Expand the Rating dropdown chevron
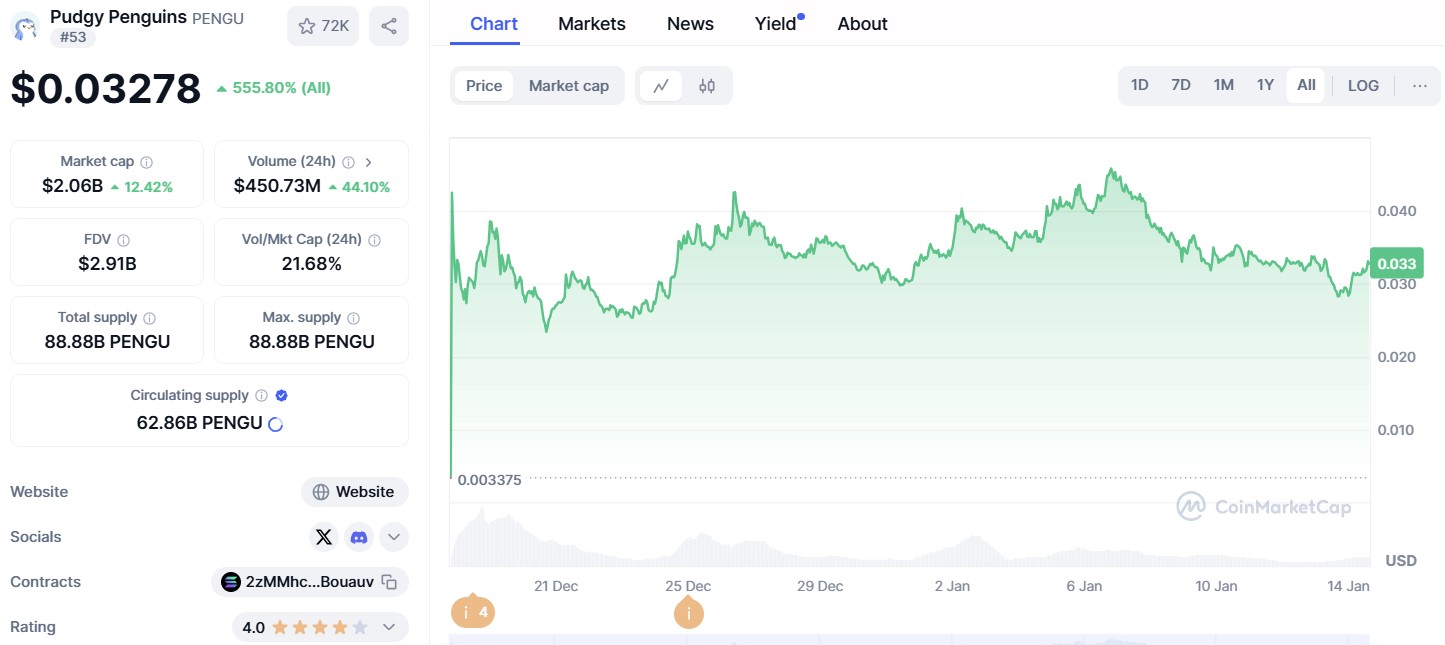Viewport: 1445px width, 645px height. [389, 627]
